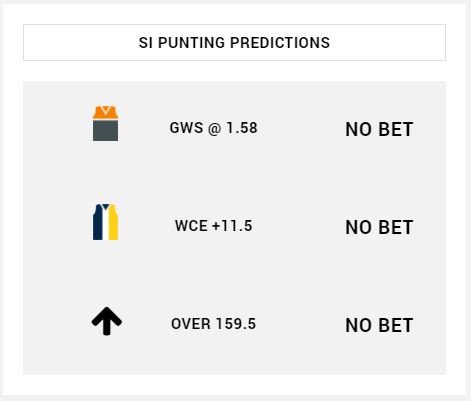The width and height of the screenshot is (471, 401).
Task: Click the GWS orange and charcoal jersey icon
Action: tap(105, 123)
